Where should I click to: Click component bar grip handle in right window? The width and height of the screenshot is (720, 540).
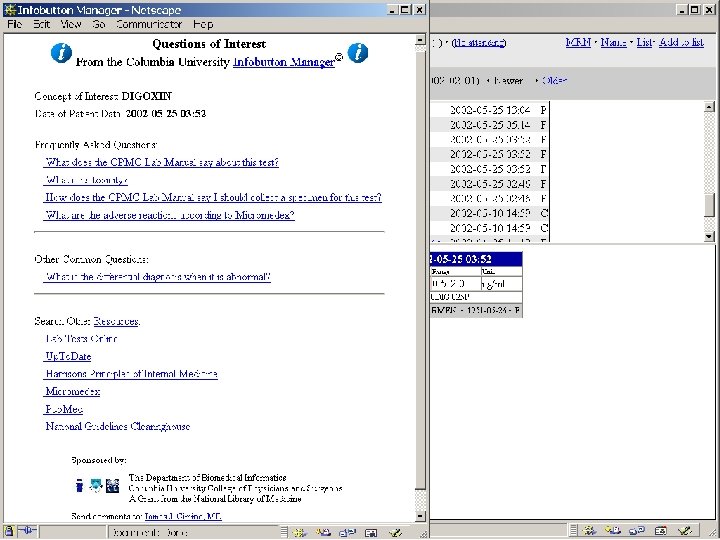574,531
